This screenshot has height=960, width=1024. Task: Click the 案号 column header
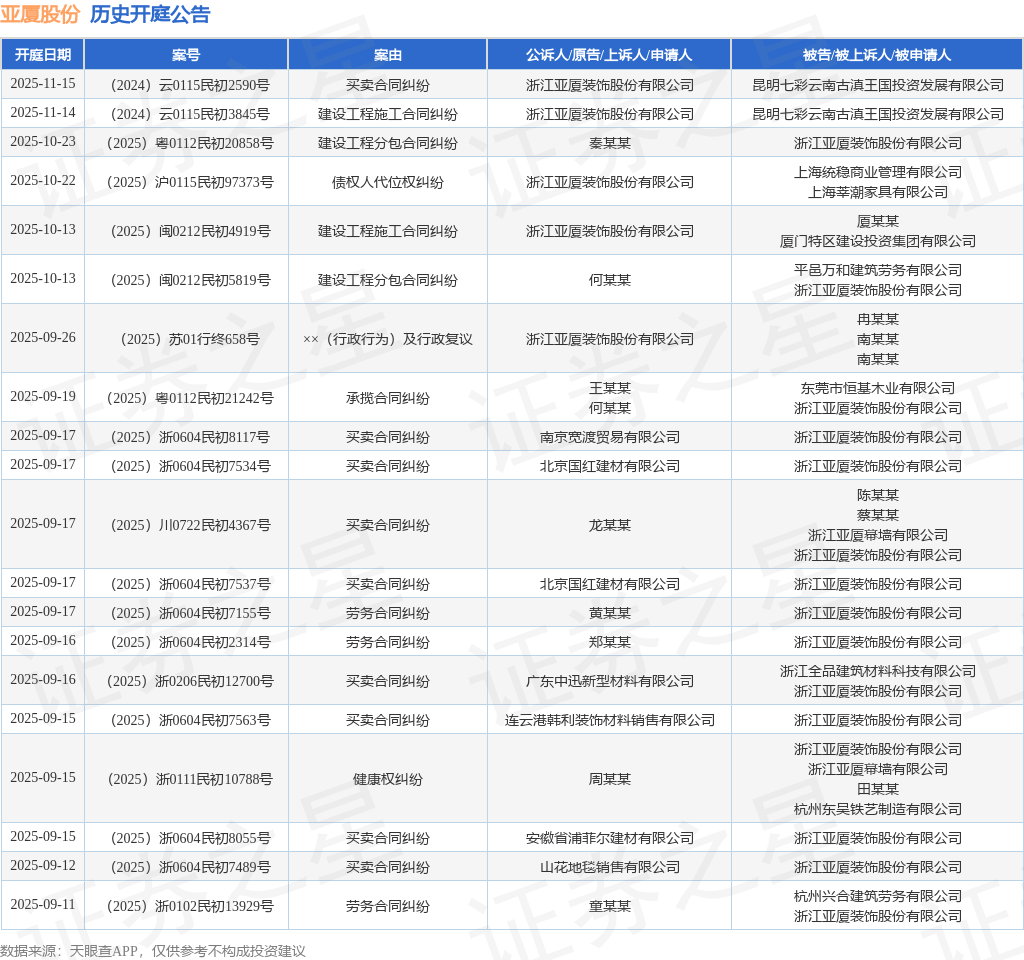(186, 55)
